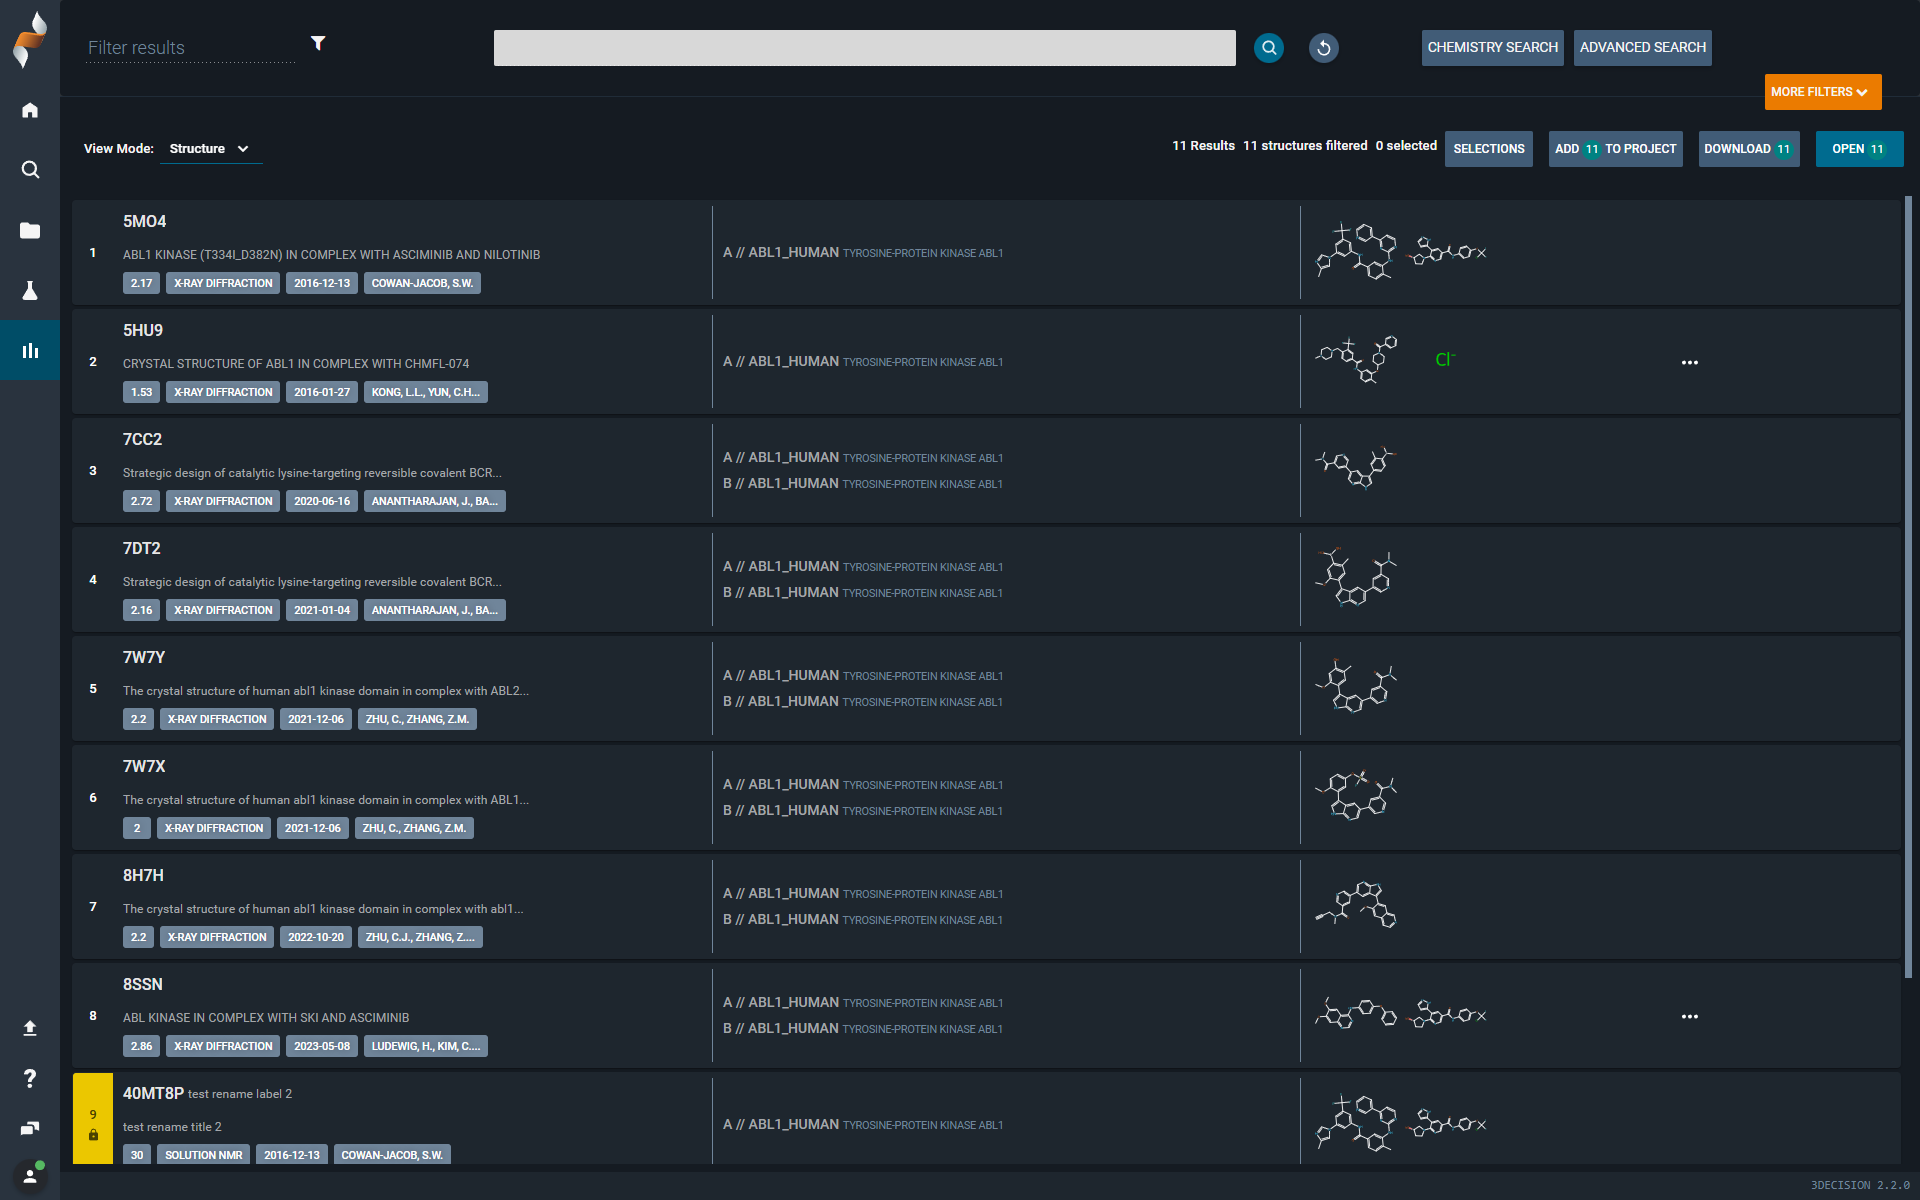1920x1200 pixels.
Task: Select the Home icon in the sidebar
Action: [x=30, y=110]
